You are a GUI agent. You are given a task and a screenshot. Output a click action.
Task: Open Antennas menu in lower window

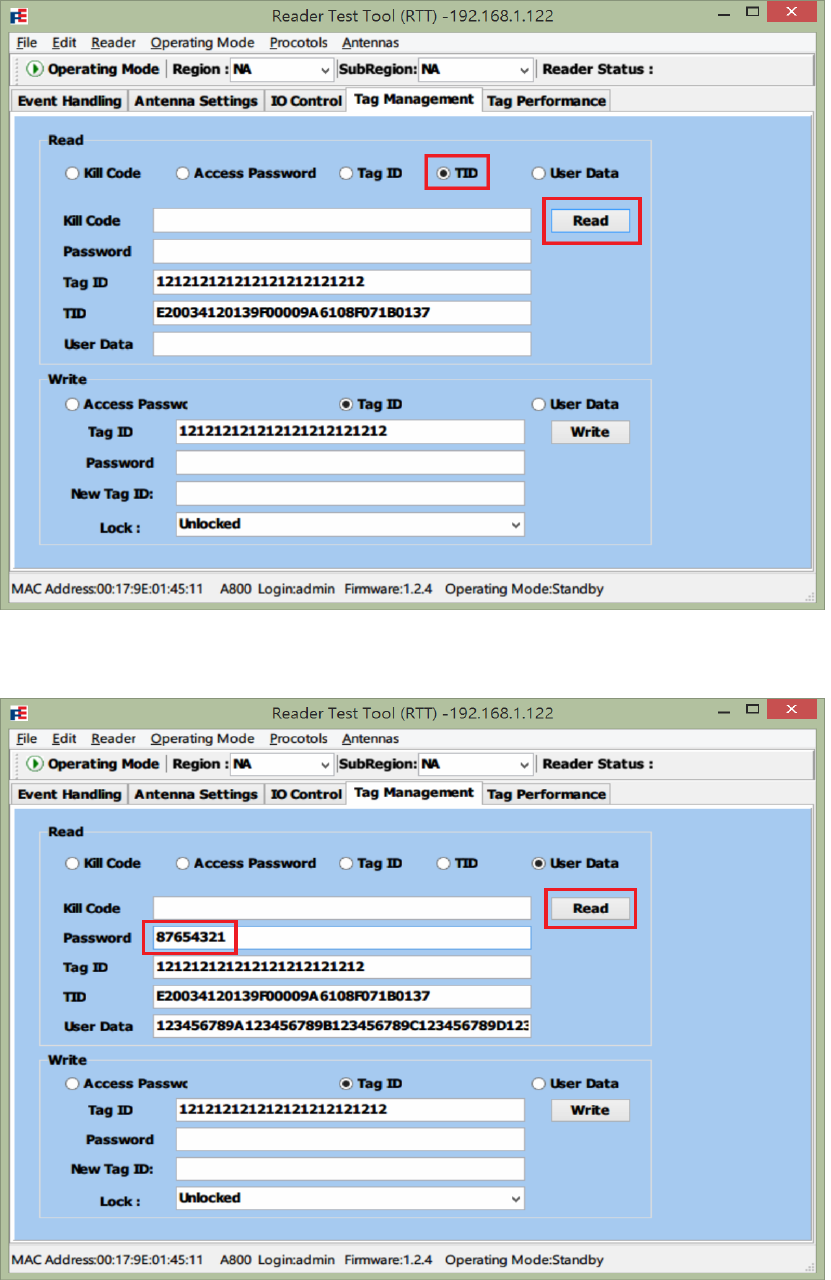[370, 739]
